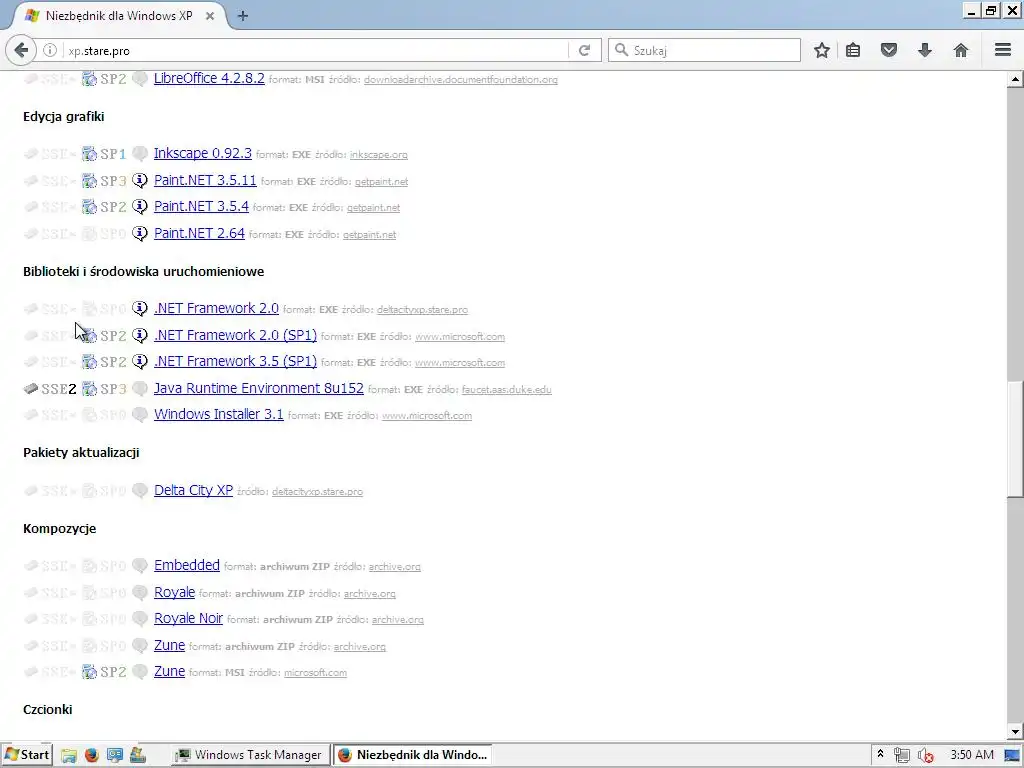Click the SP2 icon on the Zune MSI row

click(x=89, y=672)
